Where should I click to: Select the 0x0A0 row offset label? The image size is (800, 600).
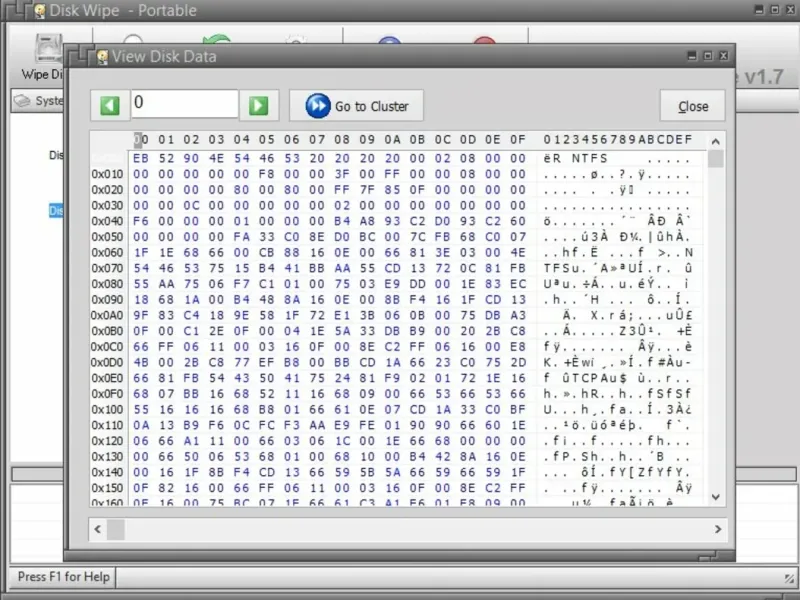coord(107,316)
